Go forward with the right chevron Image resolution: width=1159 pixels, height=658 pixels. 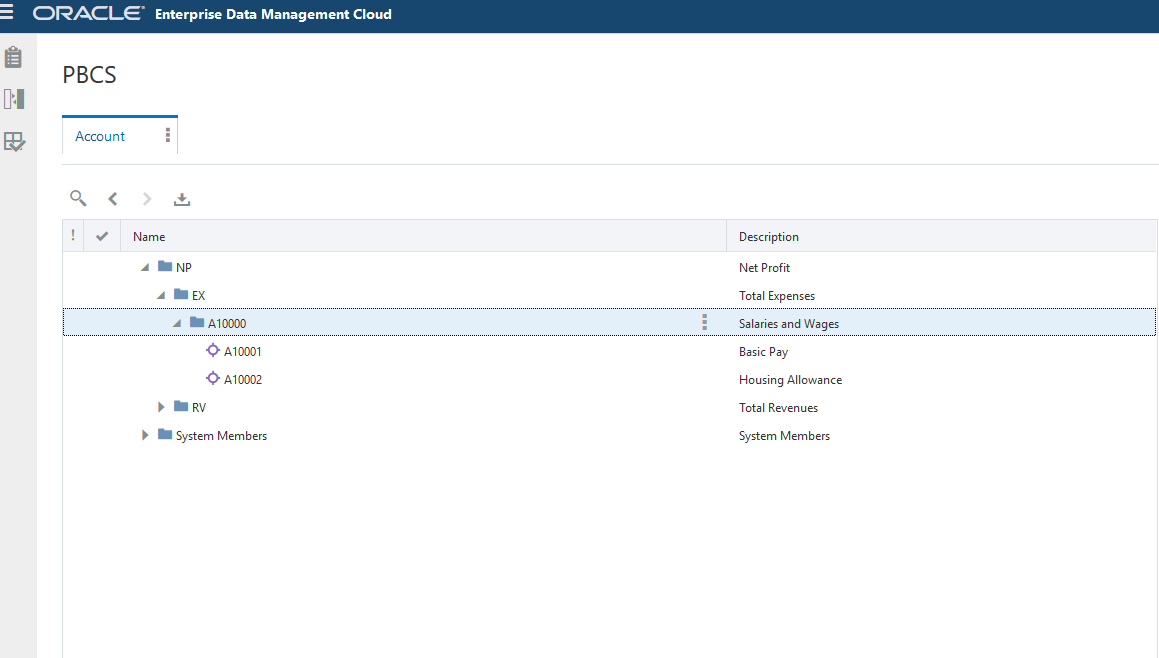tap(147, 198)
